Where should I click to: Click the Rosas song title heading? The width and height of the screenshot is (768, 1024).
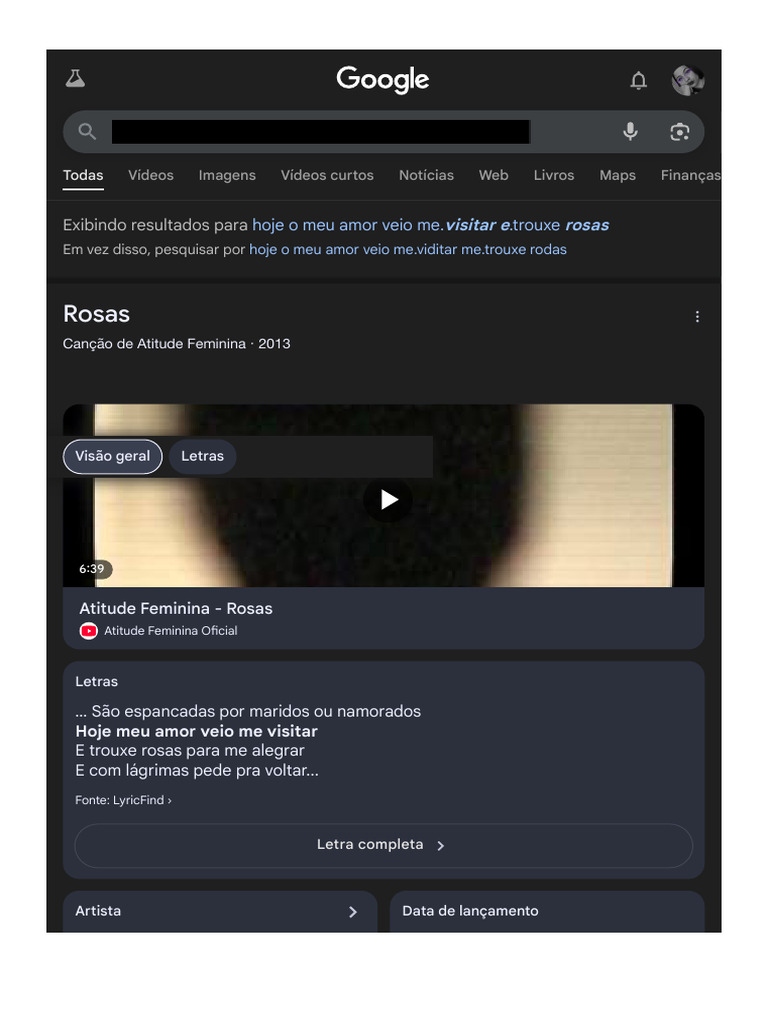[97, 314]
